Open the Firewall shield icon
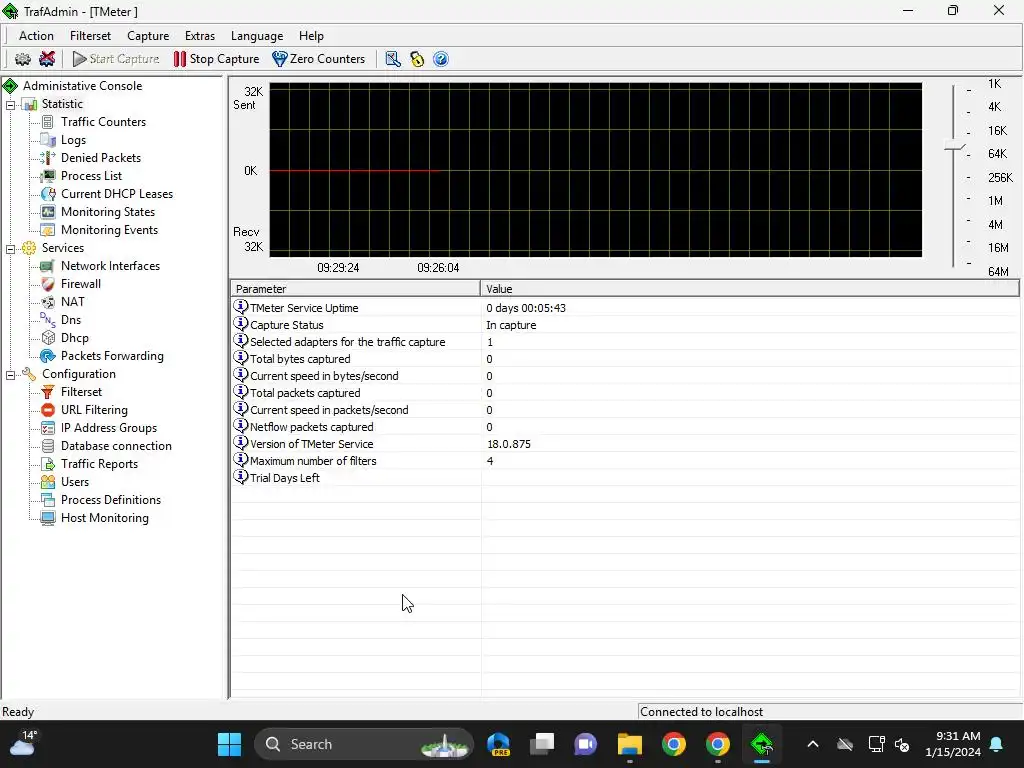 point(48,284)
